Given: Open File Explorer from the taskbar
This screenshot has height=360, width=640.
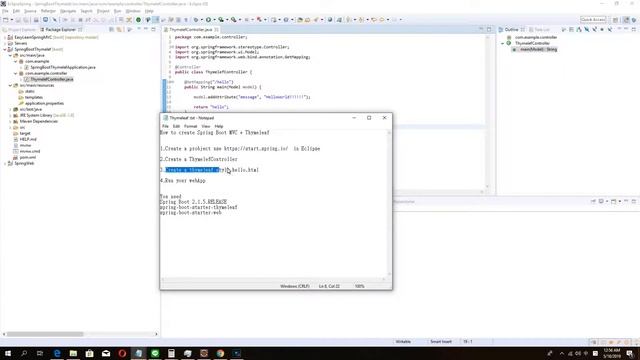Looking at the screenshot, I should pos(73,353).
